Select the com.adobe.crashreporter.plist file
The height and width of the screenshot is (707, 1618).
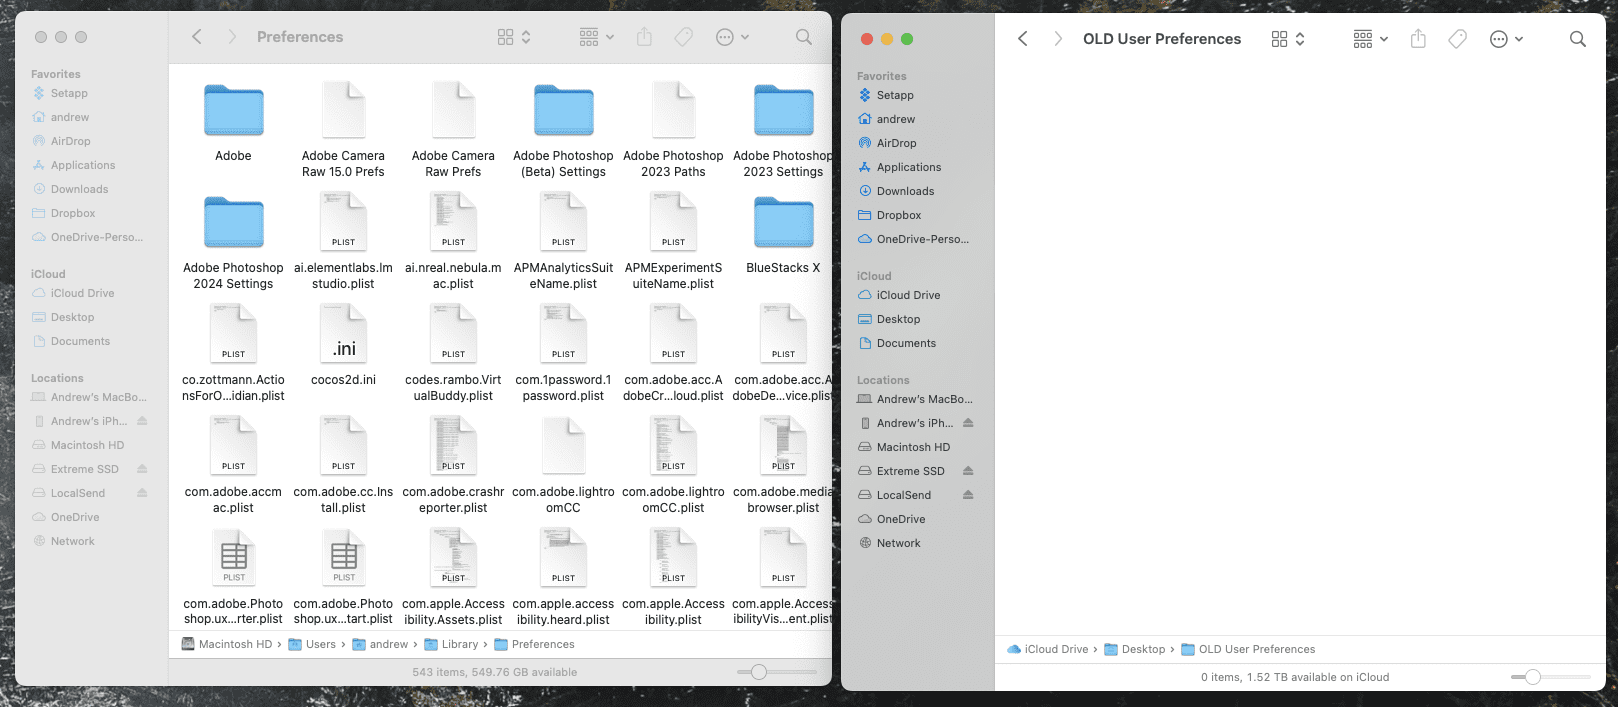pyautogui.click(x=454, y=446)
